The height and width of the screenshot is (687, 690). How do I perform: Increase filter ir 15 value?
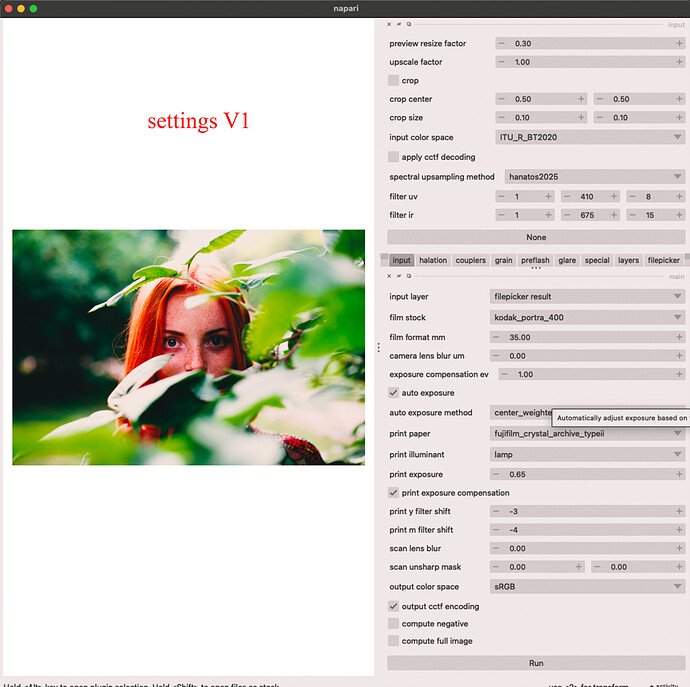tap(679, 215)
